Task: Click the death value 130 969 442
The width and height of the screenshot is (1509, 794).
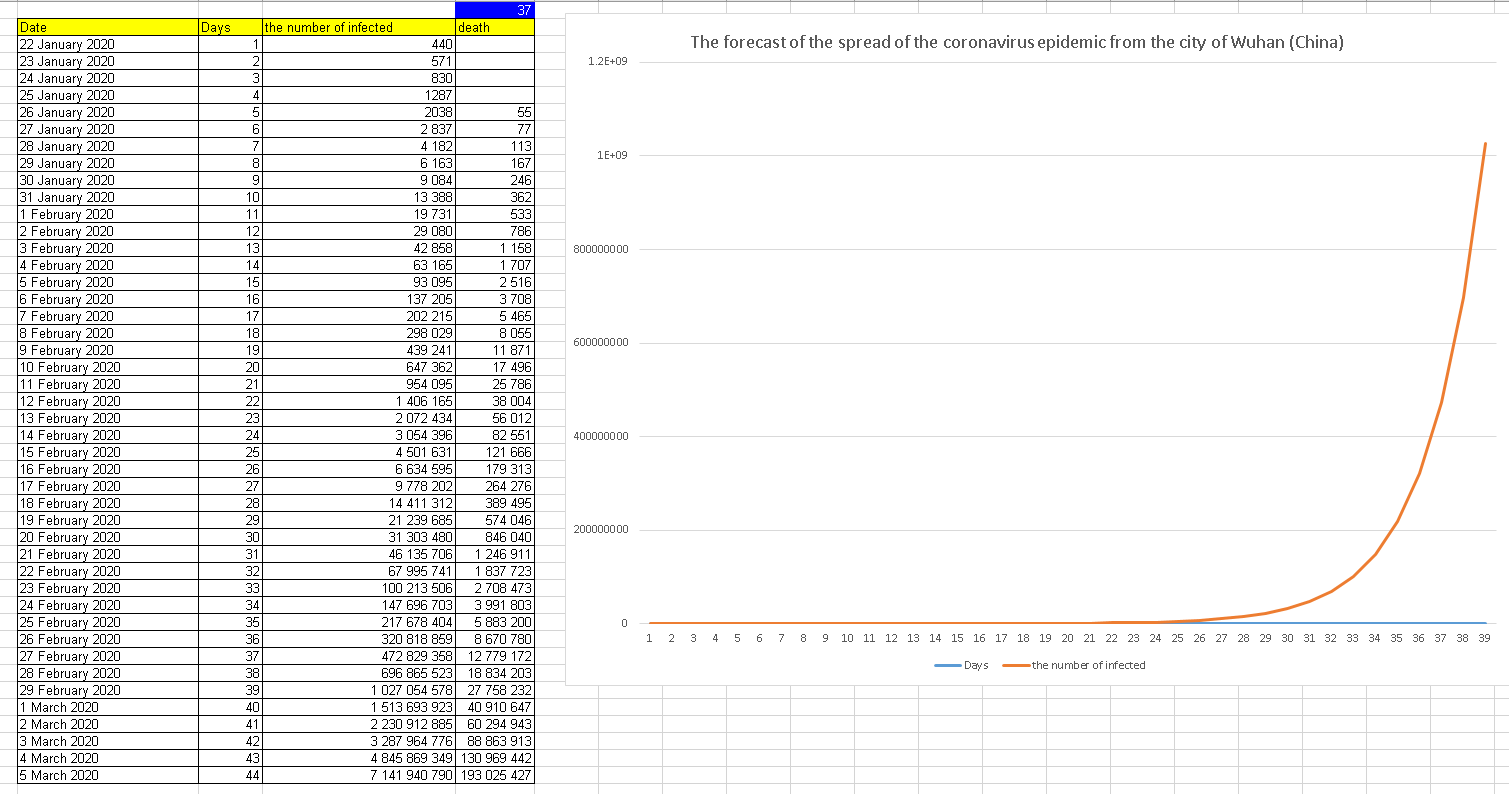Action: point(494,759)
